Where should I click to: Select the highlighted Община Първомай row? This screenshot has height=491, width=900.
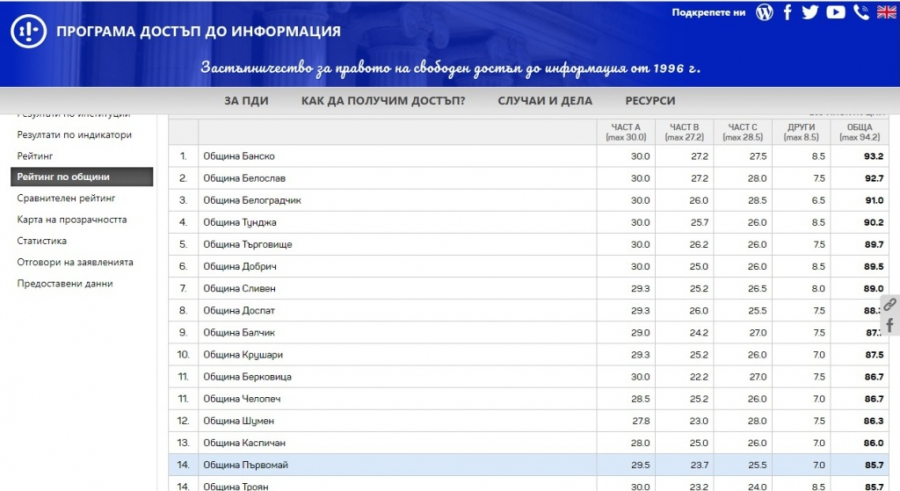coord(529,465)
